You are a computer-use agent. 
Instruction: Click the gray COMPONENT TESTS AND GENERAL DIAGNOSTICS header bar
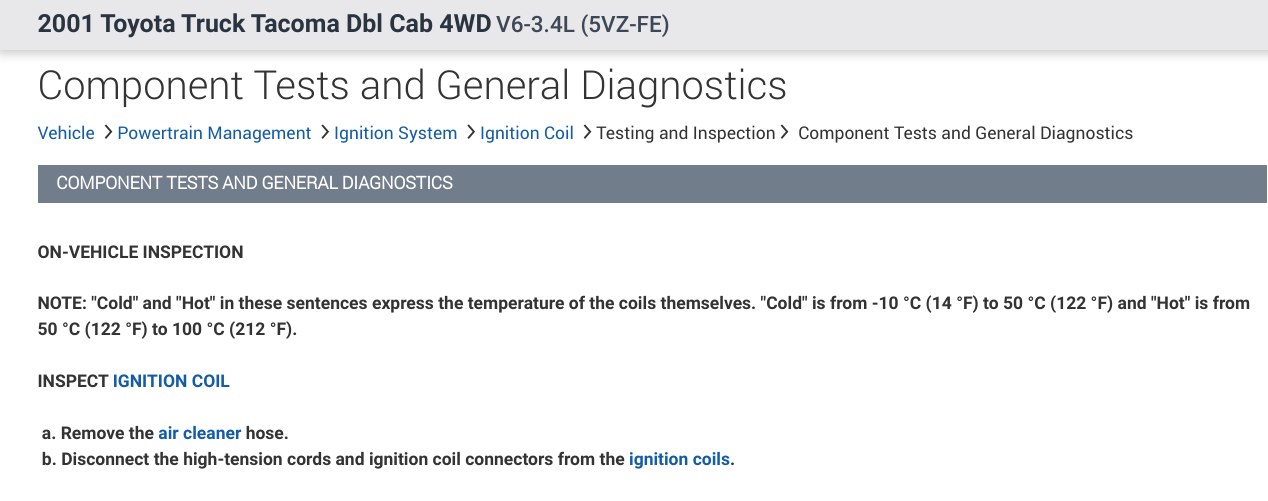pos(652,184)
